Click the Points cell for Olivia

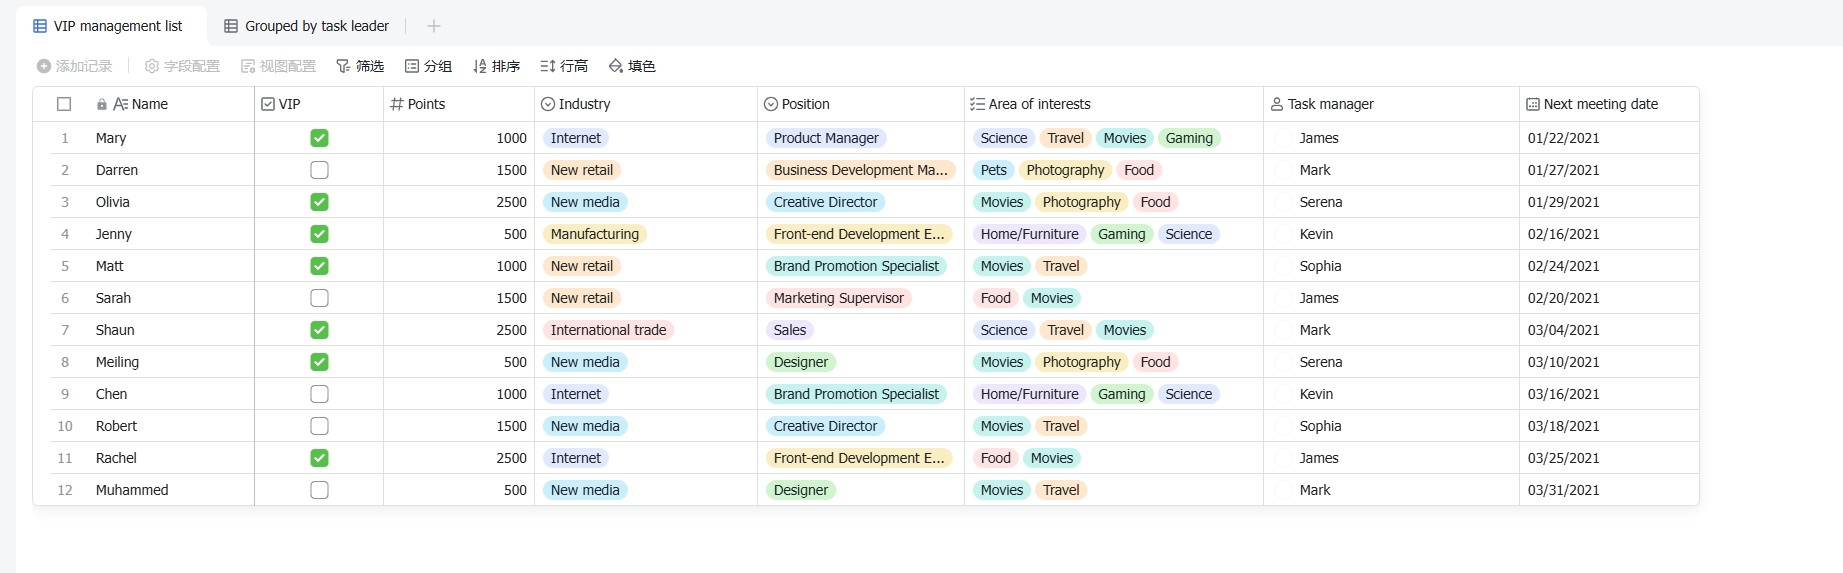(x=459, y=202)
